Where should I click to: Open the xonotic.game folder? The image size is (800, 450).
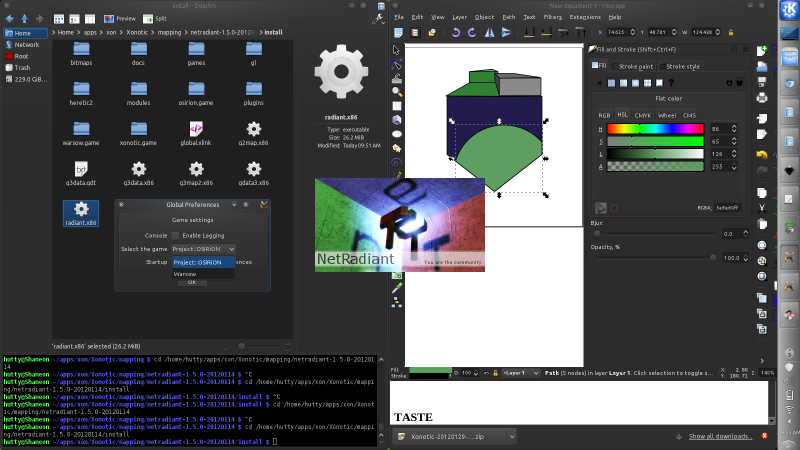(138, 134)
